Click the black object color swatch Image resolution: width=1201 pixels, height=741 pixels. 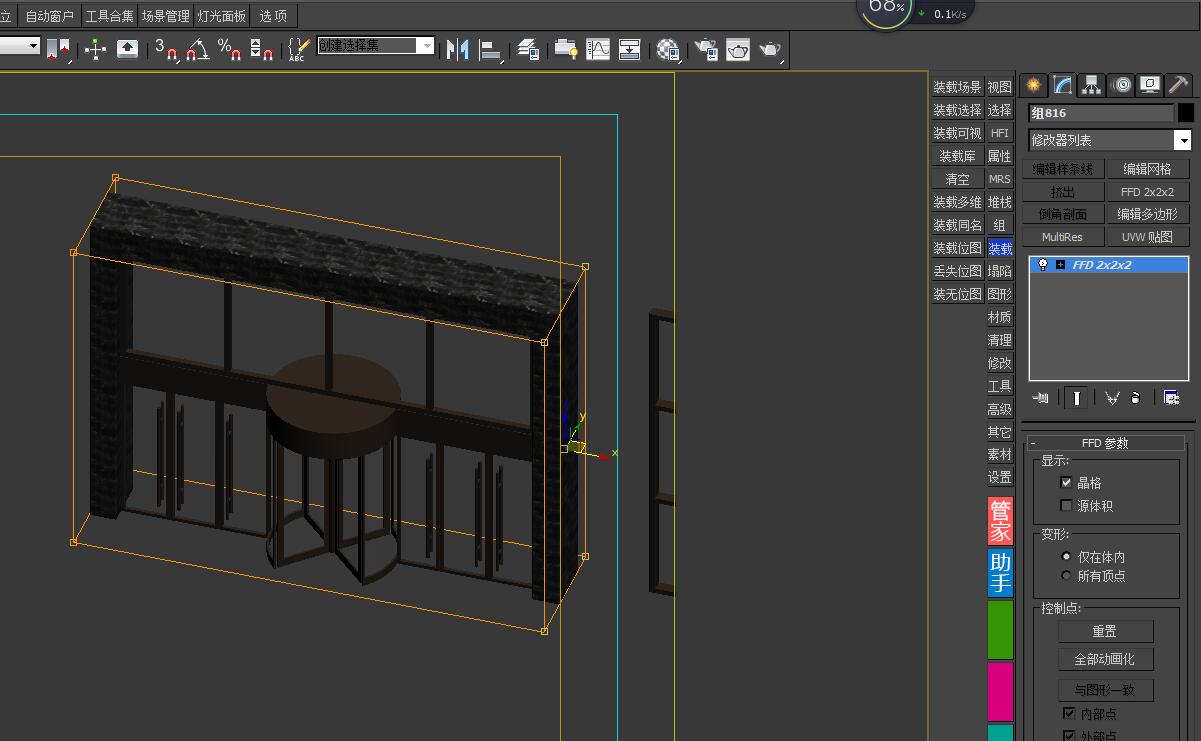(1186, 113)
